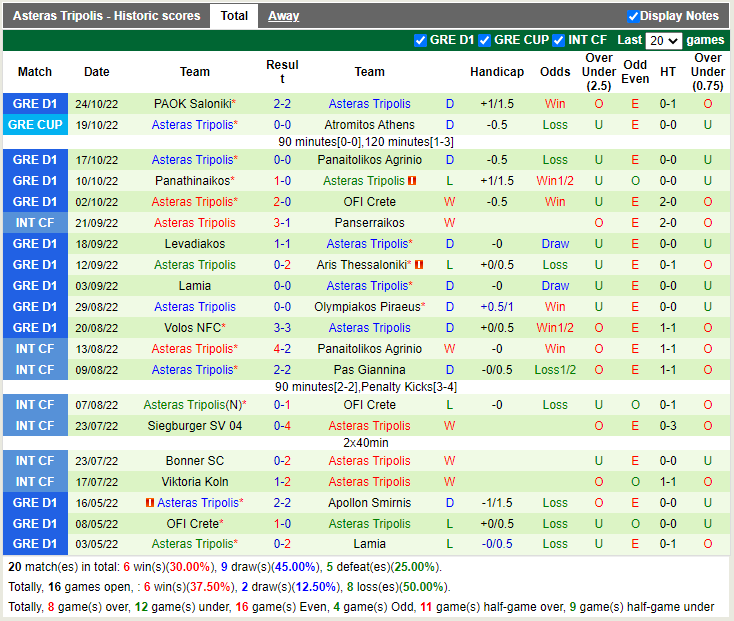Click the 3-3 score against Volos NFC

(282, 328)
